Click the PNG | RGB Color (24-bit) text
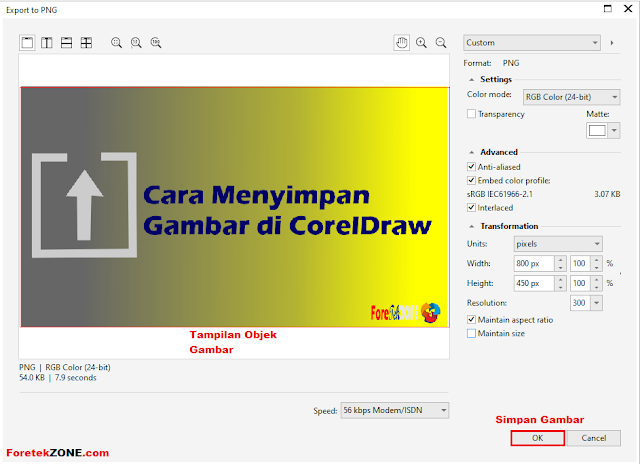 point(64,367)
